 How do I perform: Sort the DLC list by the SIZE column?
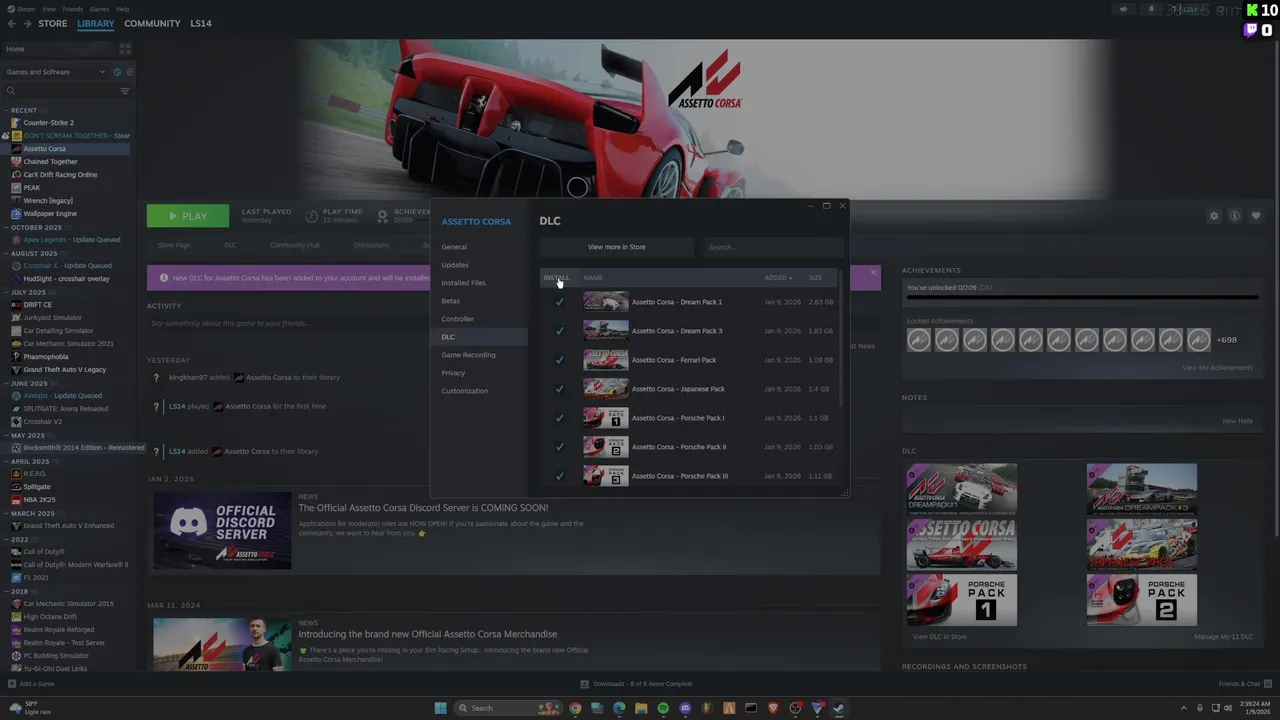816,278
